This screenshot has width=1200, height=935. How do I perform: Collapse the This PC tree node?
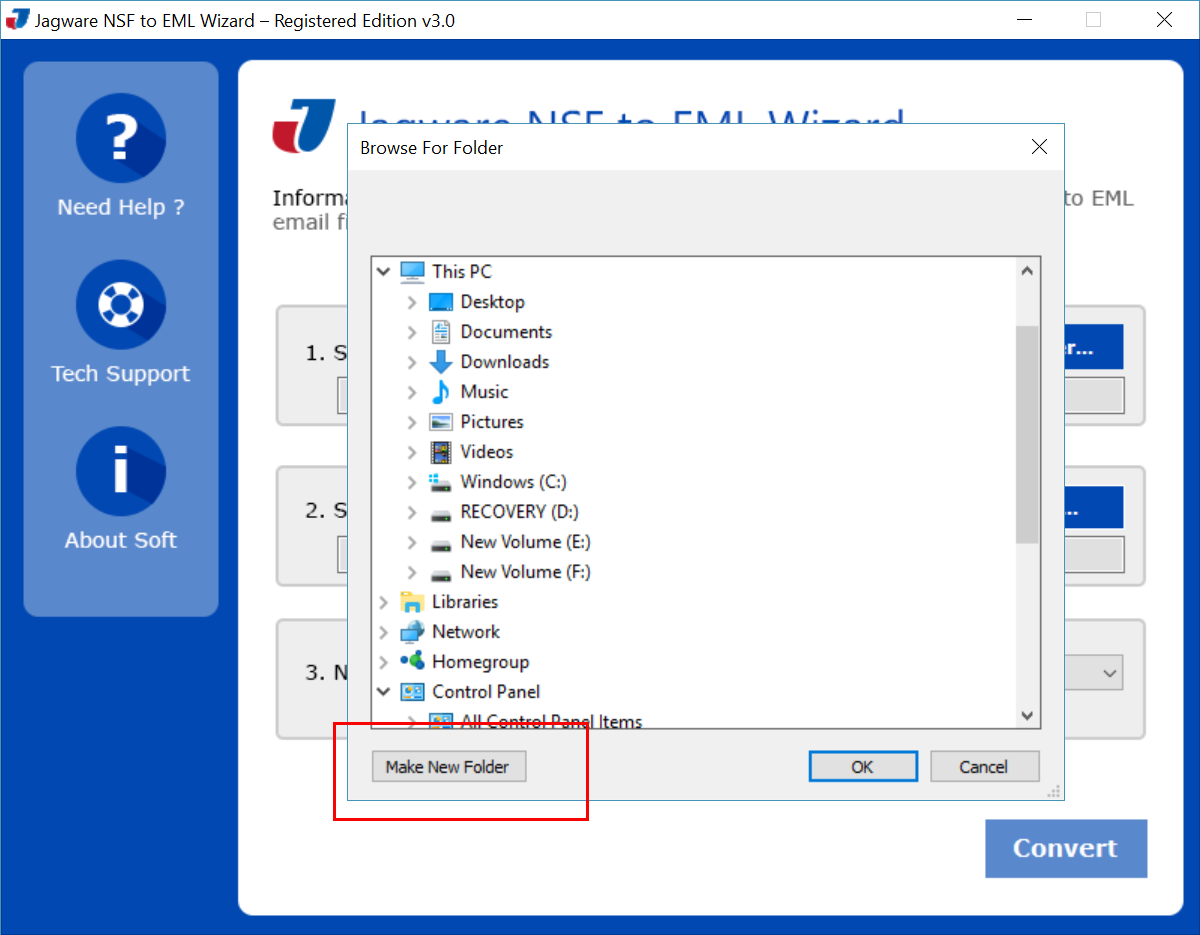pos(383,271)
